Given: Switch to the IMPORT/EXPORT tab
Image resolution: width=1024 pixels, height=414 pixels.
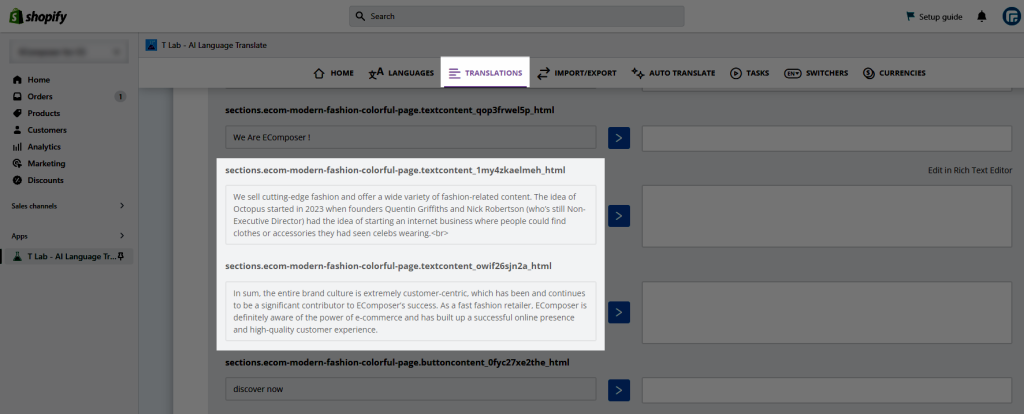Looking at the screenshot, I should pos(577,73).
